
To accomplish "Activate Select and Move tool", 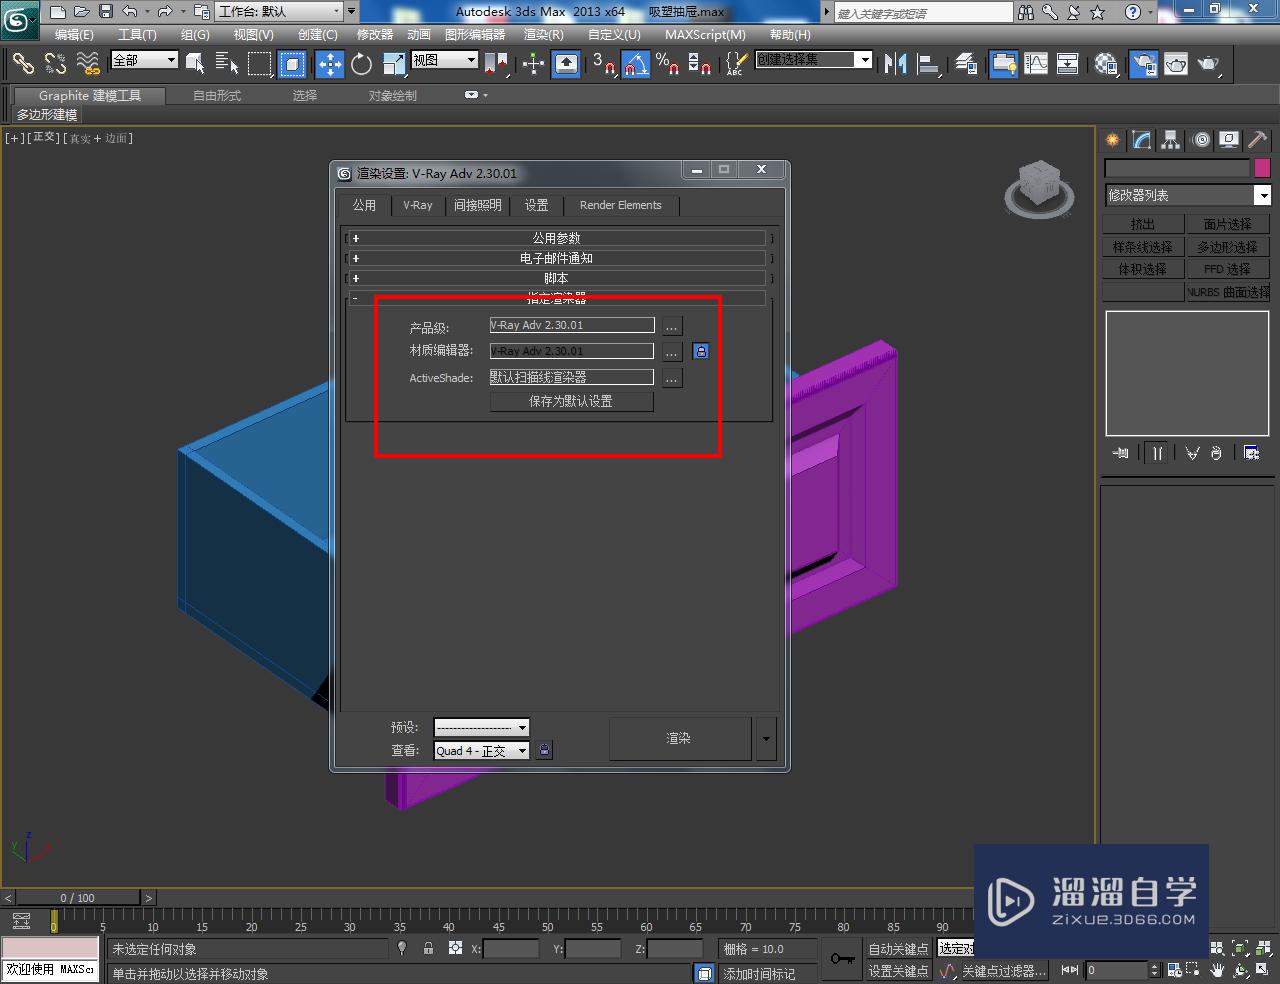I will pos(329,64).
